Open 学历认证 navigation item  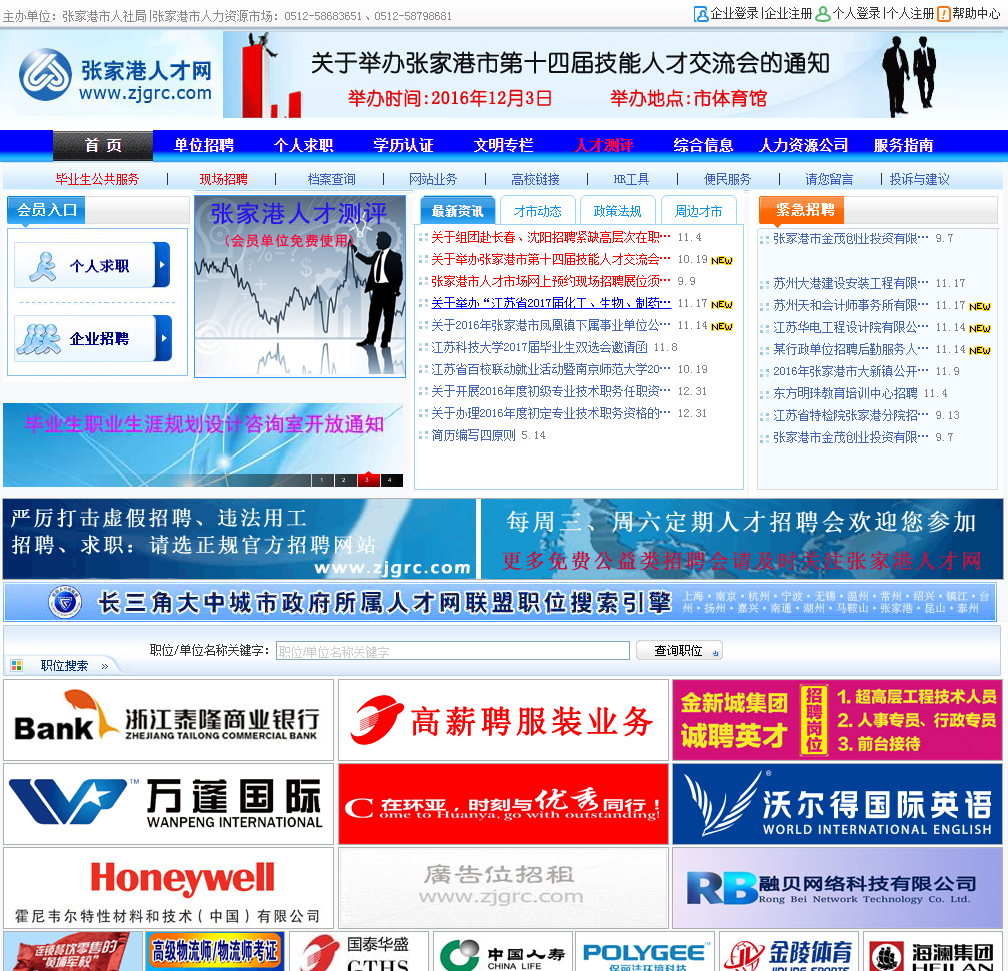[403, 145]
